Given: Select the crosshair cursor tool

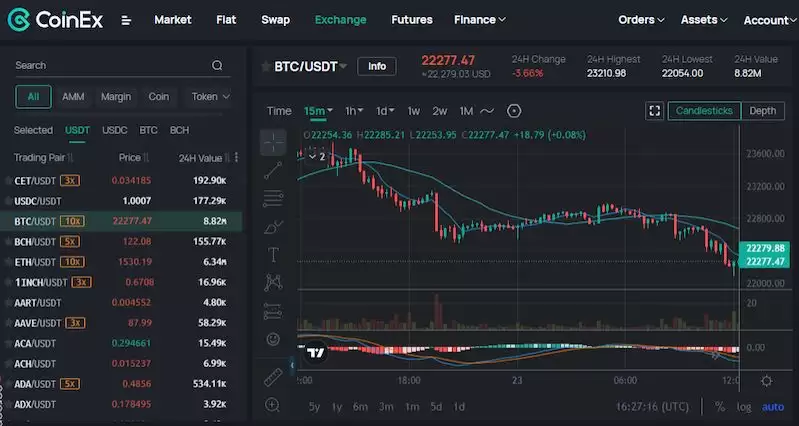Looking at the screenshot, I should pyautogui.click(x=273, y=142).
